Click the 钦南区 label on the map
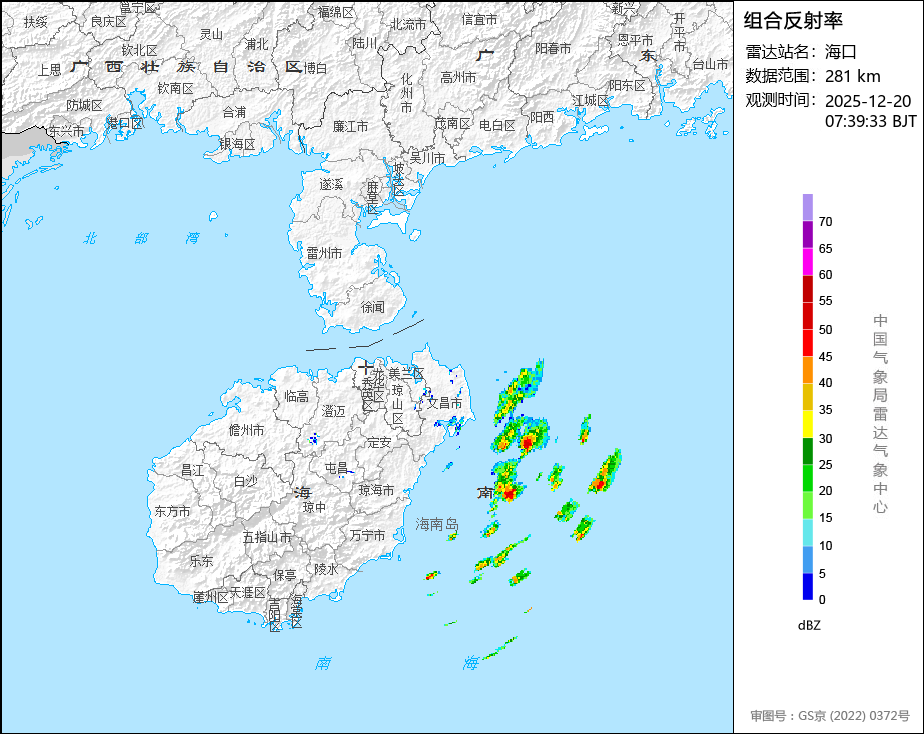 pos(175,88)
